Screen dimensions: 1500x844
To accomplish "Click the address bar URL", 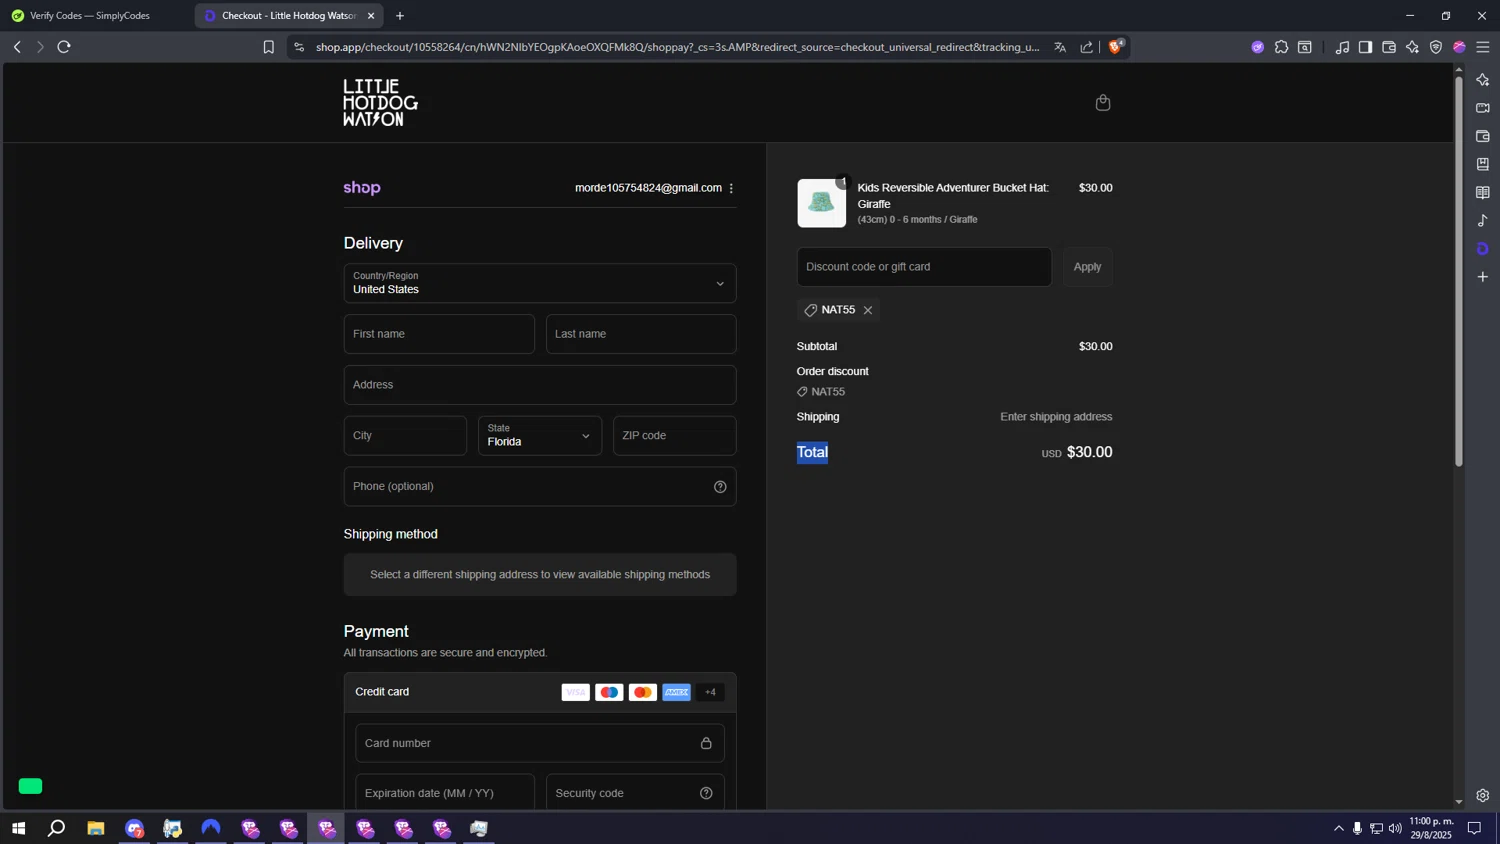I will (x=677, y=47).
